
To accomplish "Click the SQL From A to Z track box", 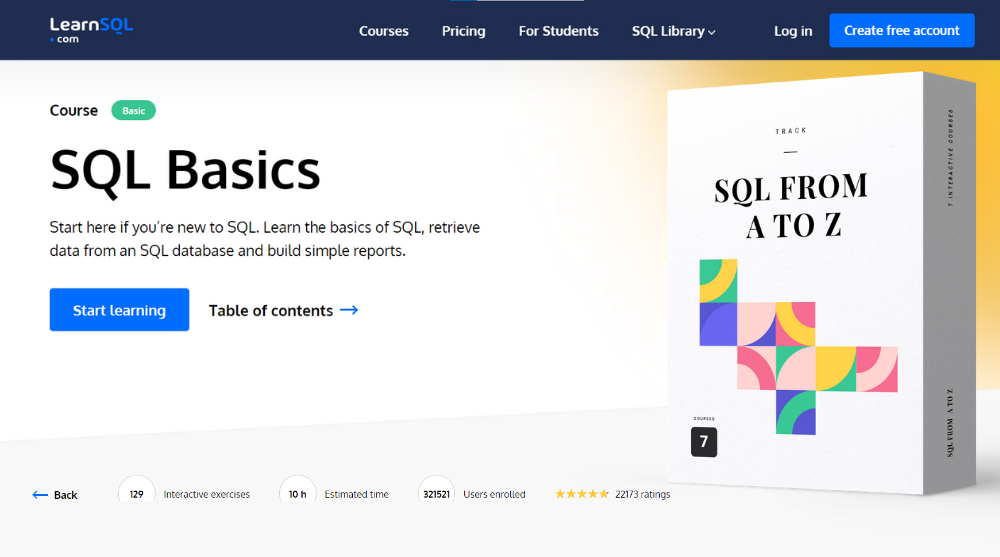I will (821, 283).
